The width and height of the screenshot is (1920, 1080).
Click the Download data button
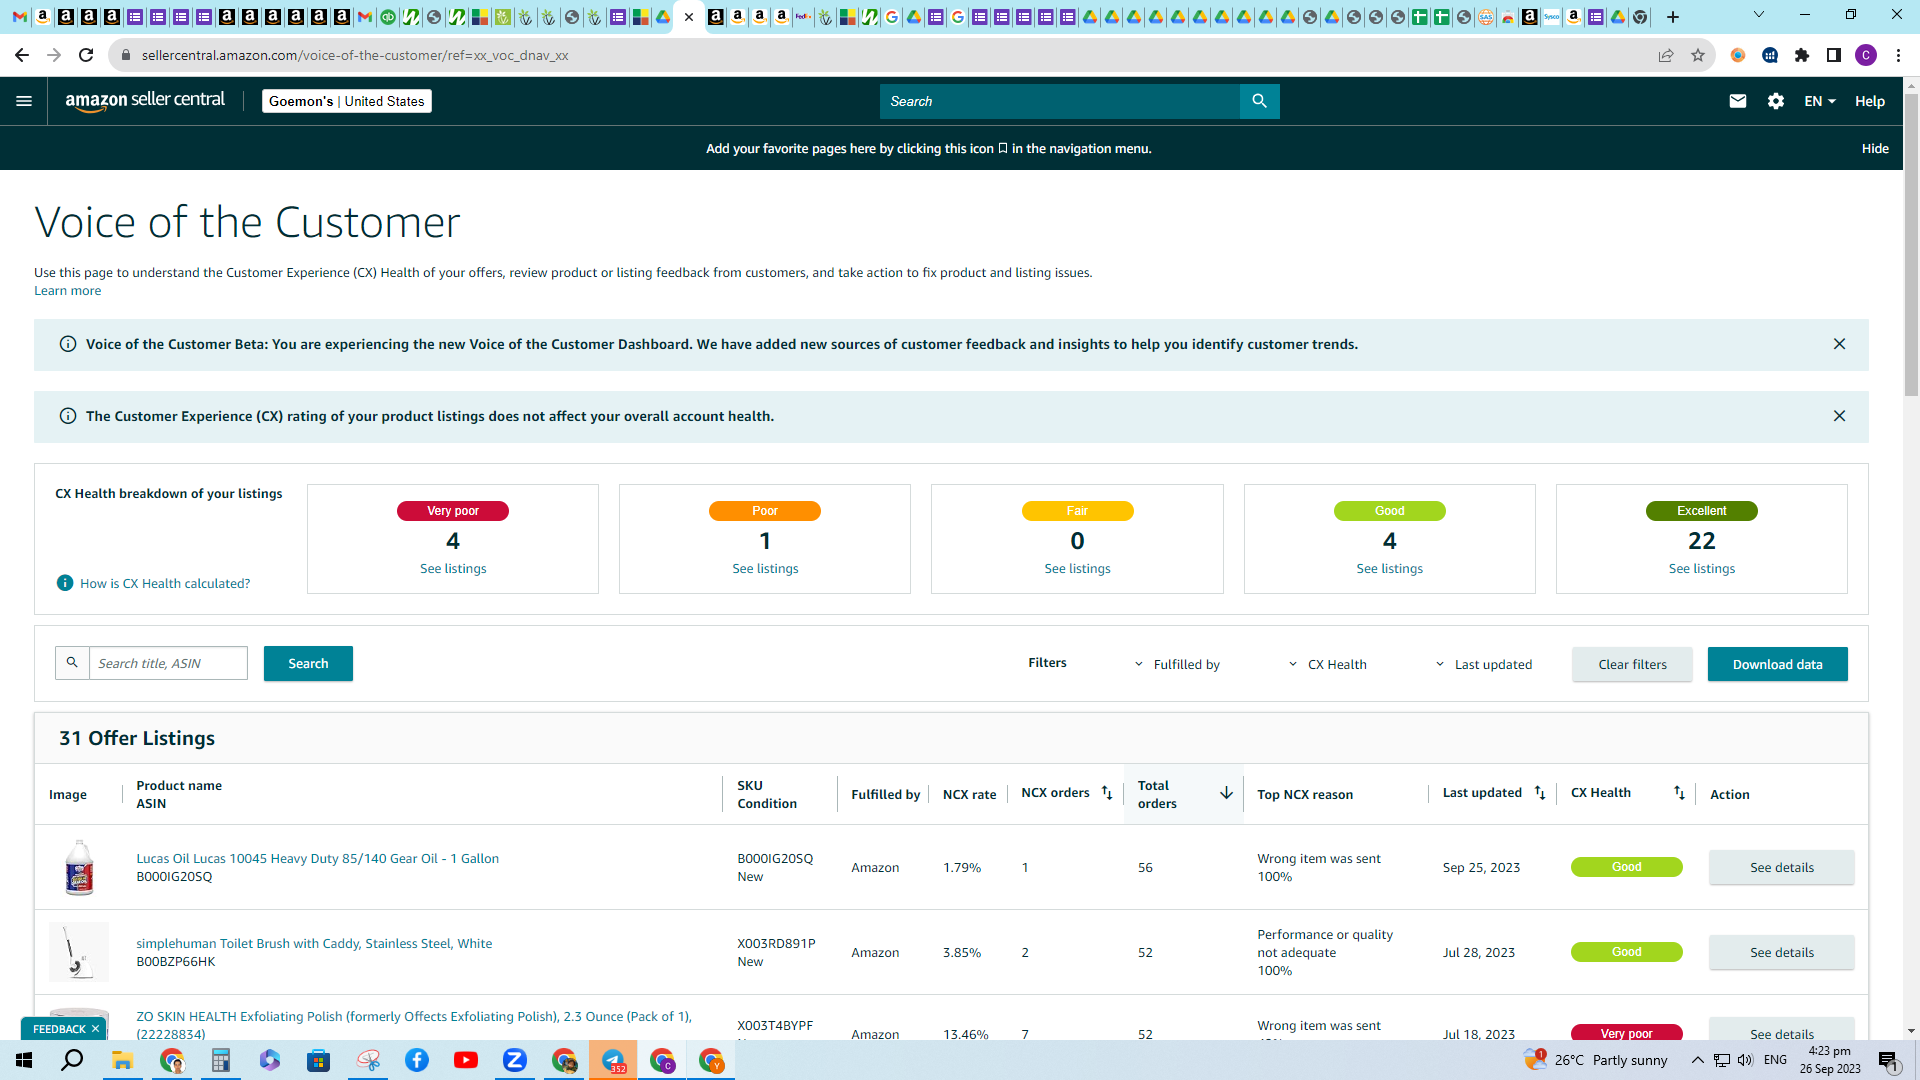[1777, 664]
